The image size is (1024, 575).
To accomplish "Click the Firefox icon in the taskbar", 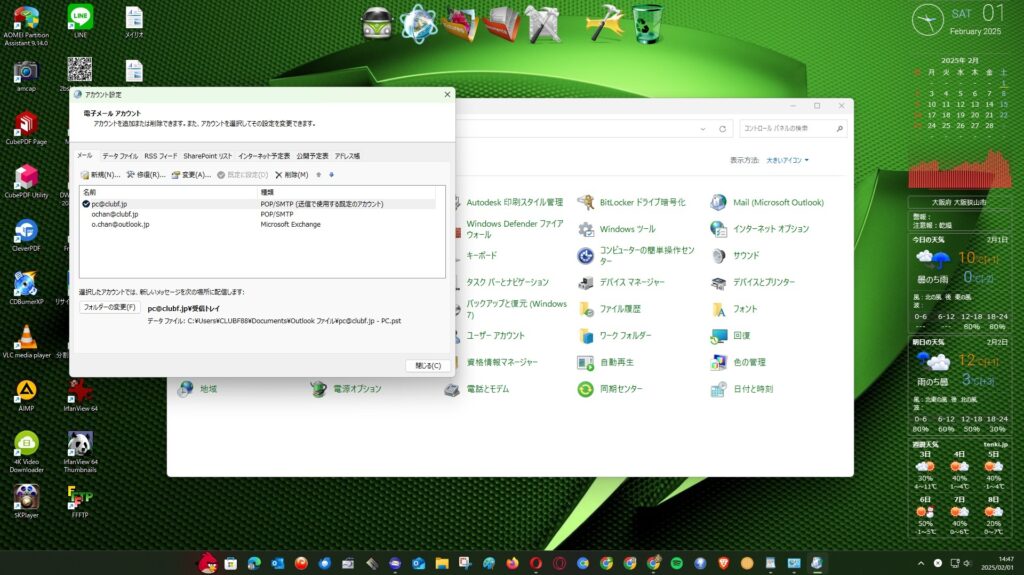I will pos(513,564).
